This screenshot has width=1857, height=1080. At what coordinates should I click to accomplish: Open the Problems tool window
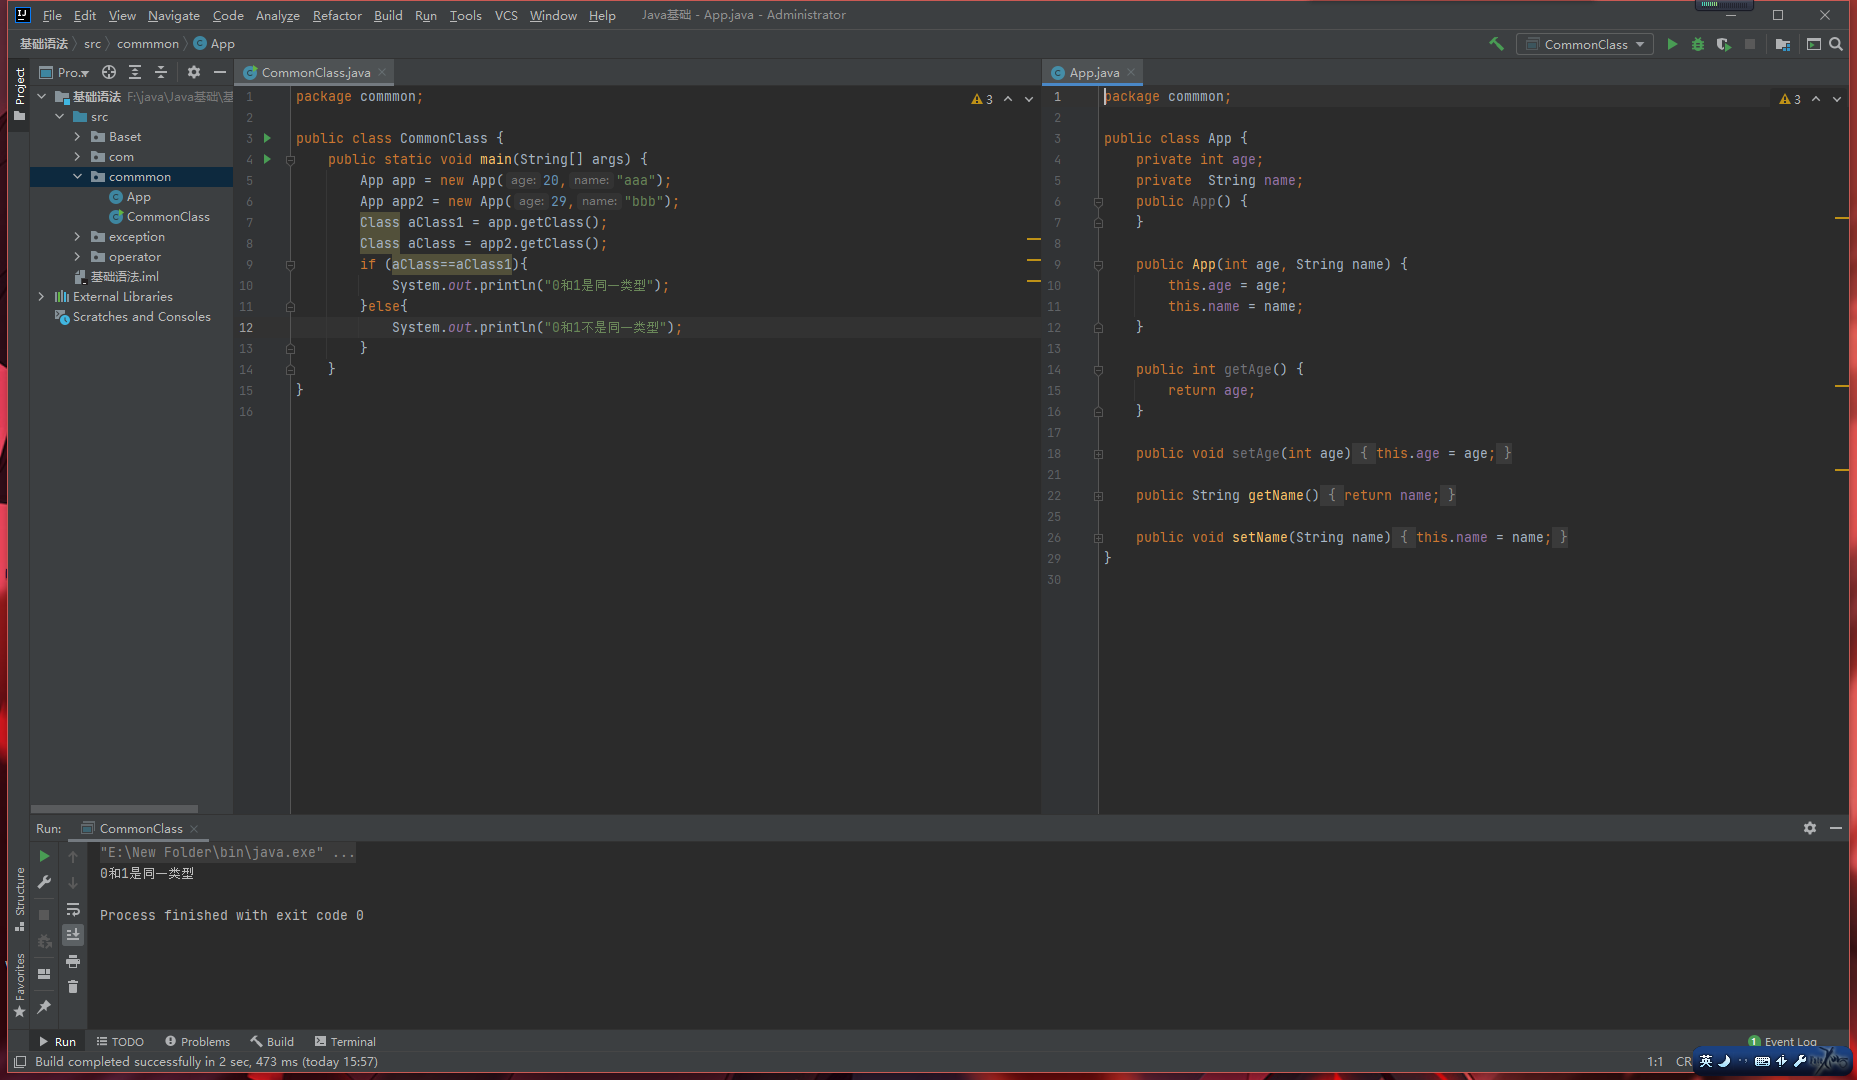(198, 1041)
